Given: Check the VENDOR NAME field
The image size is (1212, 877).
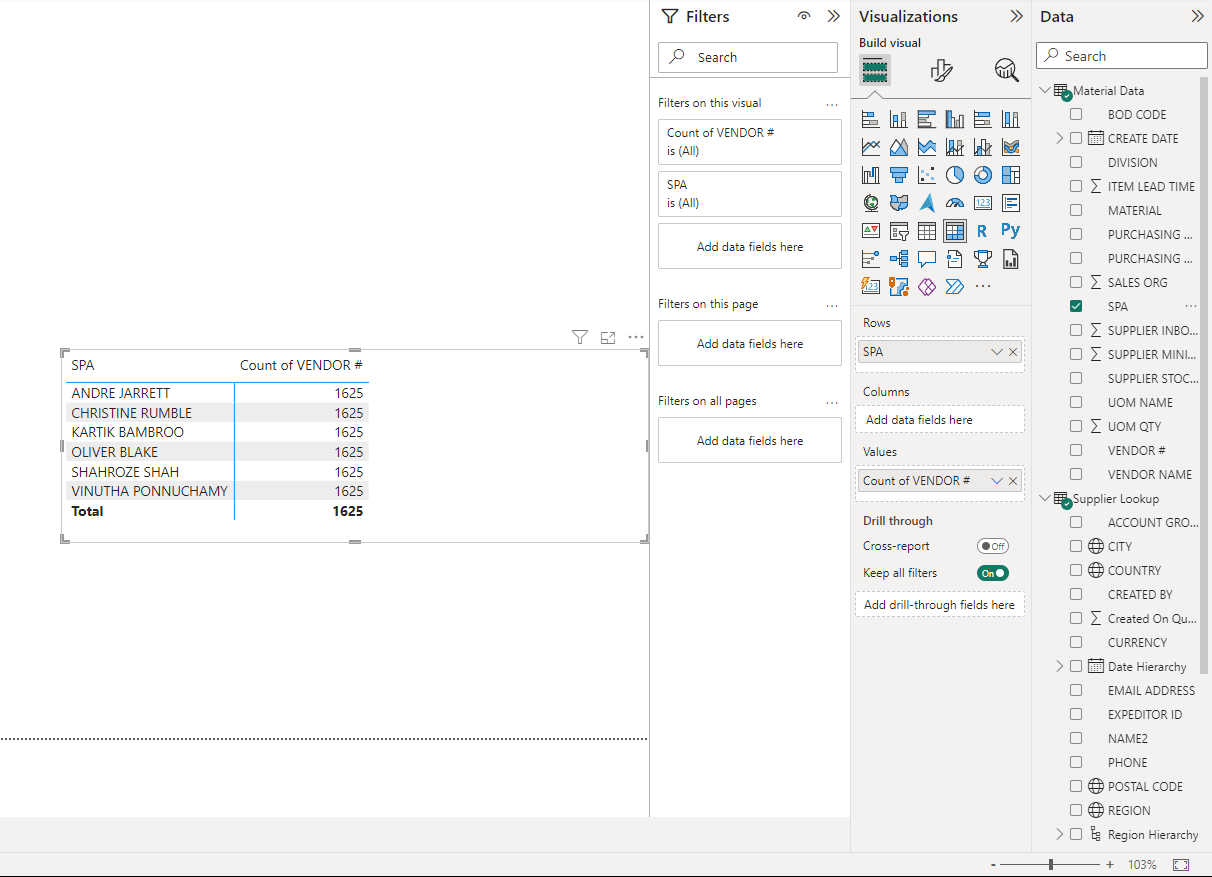Looking at the screenshot, I should pyautogui.click(x=1076, y=474).
